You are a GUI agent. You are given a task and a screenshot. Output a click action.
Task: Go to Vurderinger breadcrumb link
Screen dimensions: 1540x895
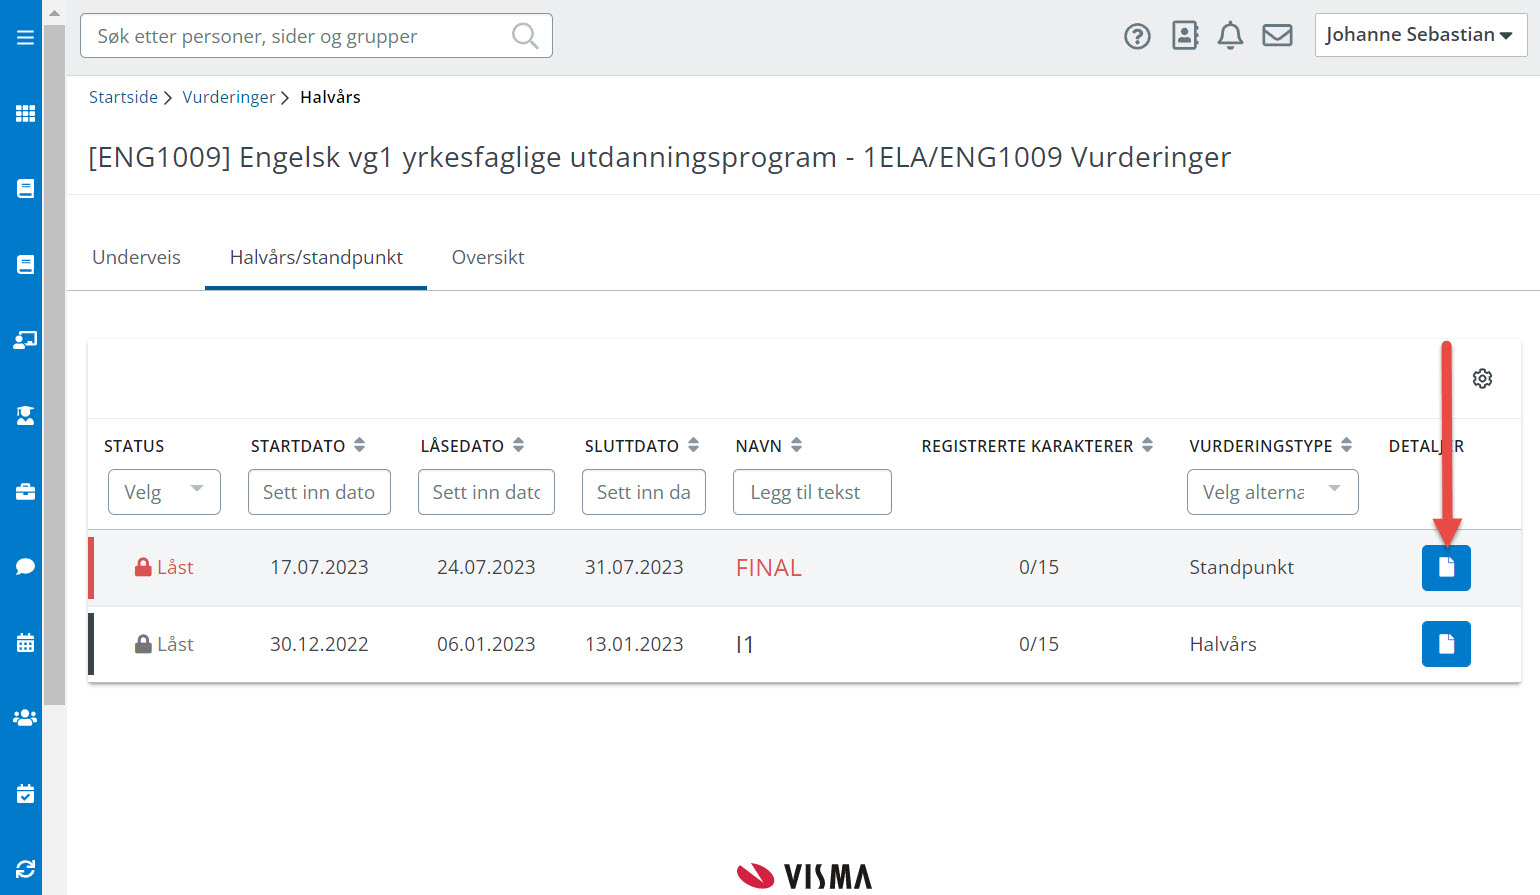coord(228,97)
